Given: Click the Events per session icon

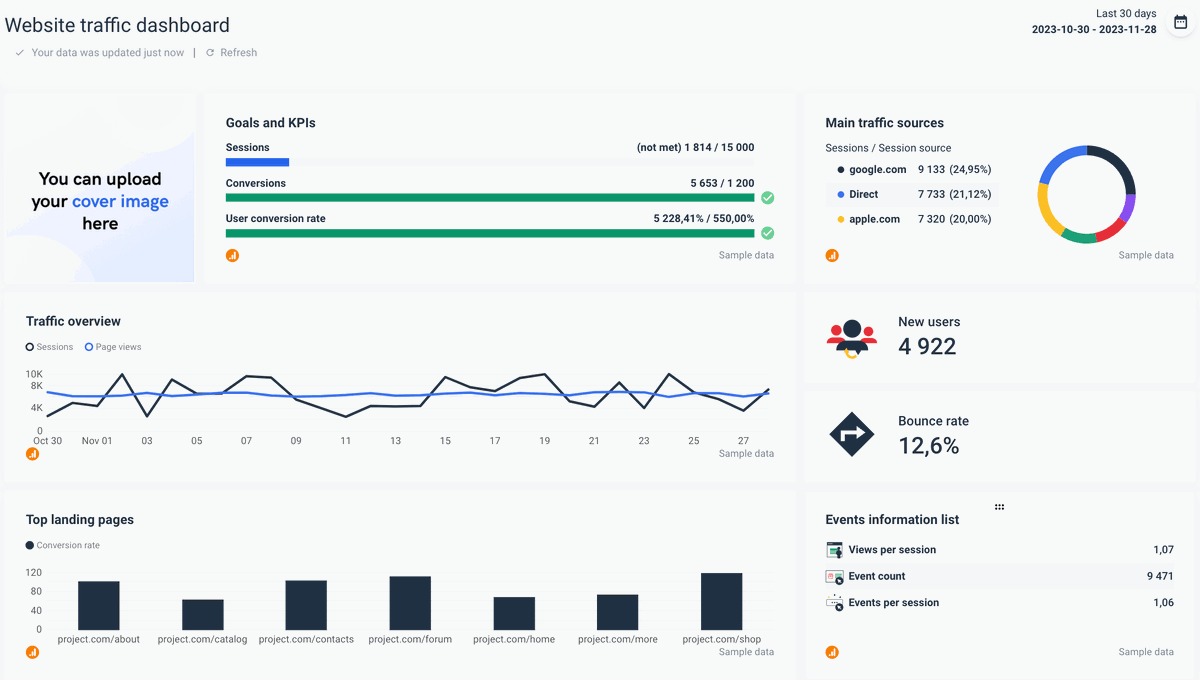Looking at the screenshot, I should (x=835, y=603).
